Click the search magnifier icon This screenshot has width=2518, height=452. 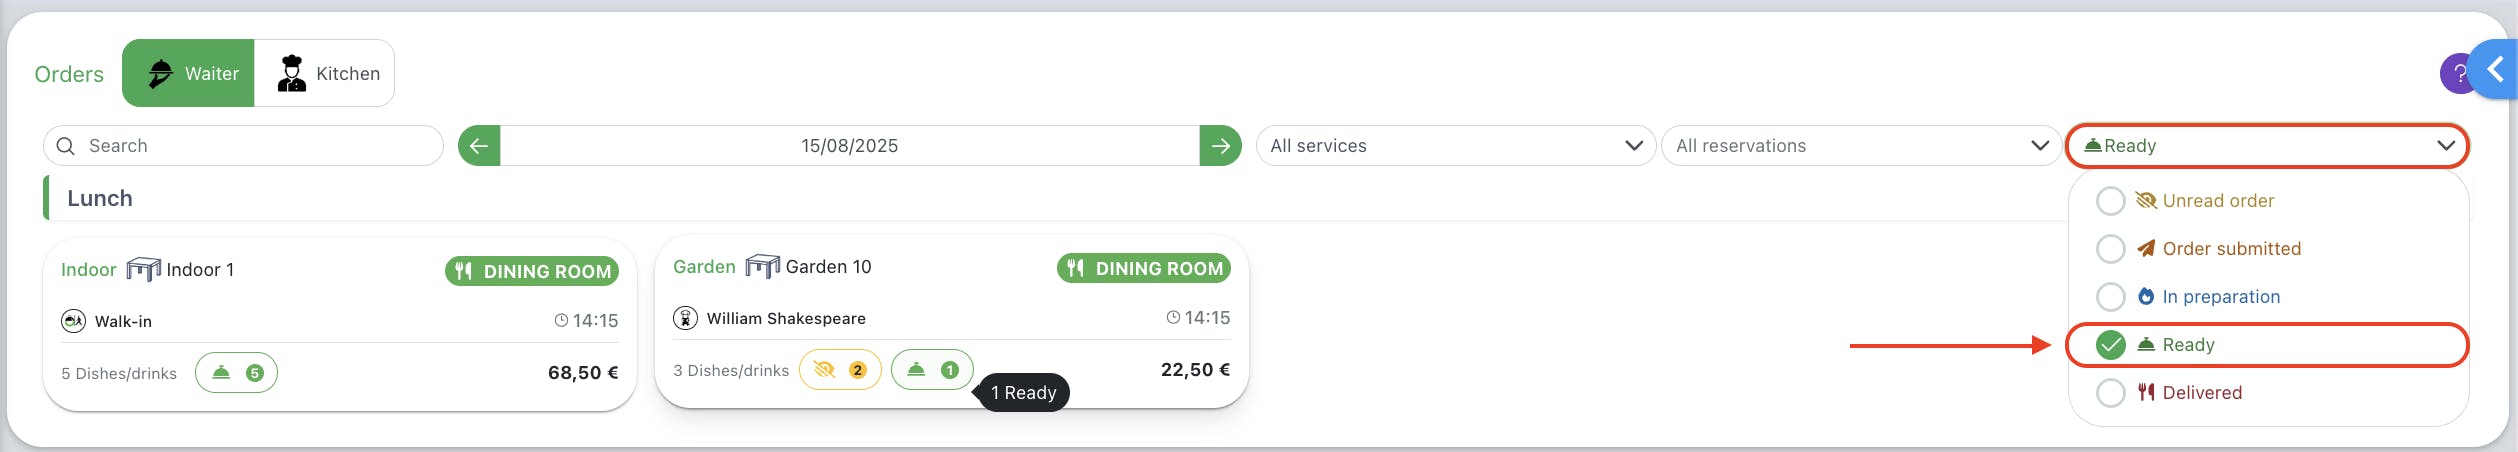[66, 146]
